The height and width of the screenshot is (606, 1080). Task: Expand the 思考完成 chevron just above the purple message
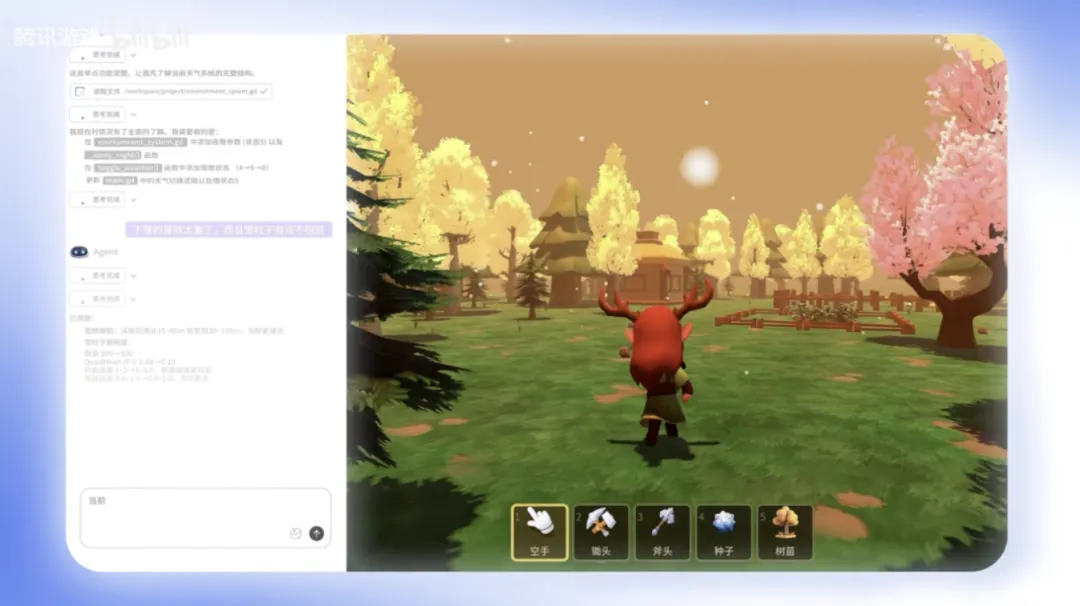coord(133,200)
